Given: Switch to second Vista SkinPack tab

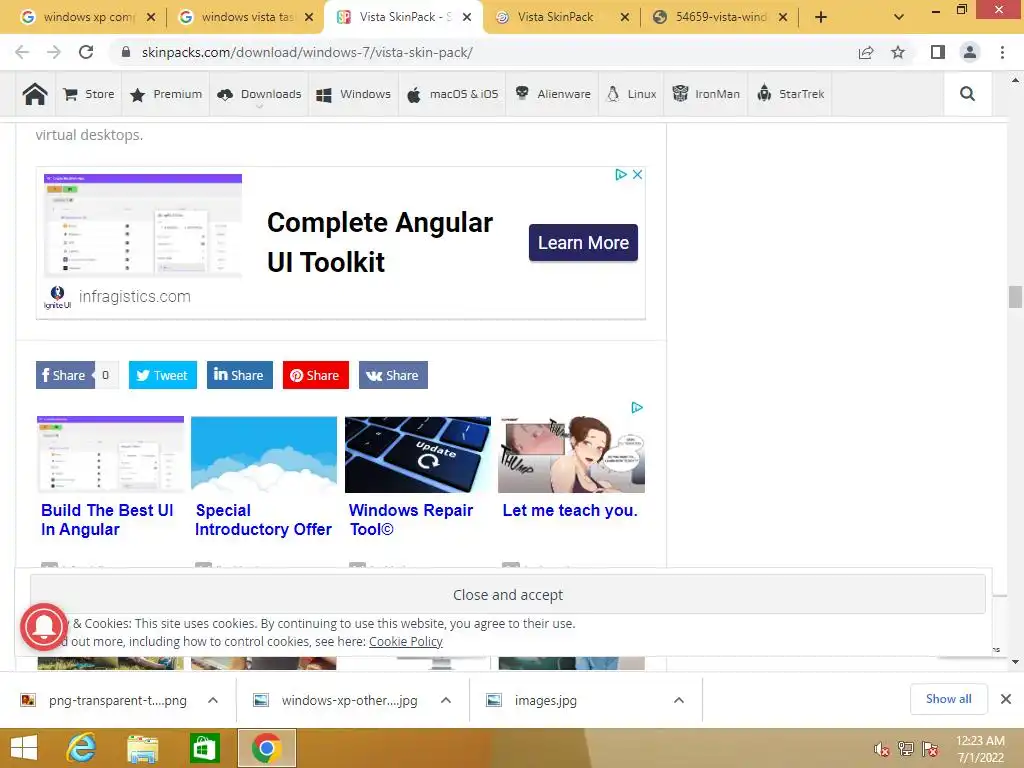Looking at the screenshot, I should pos(555,17).
